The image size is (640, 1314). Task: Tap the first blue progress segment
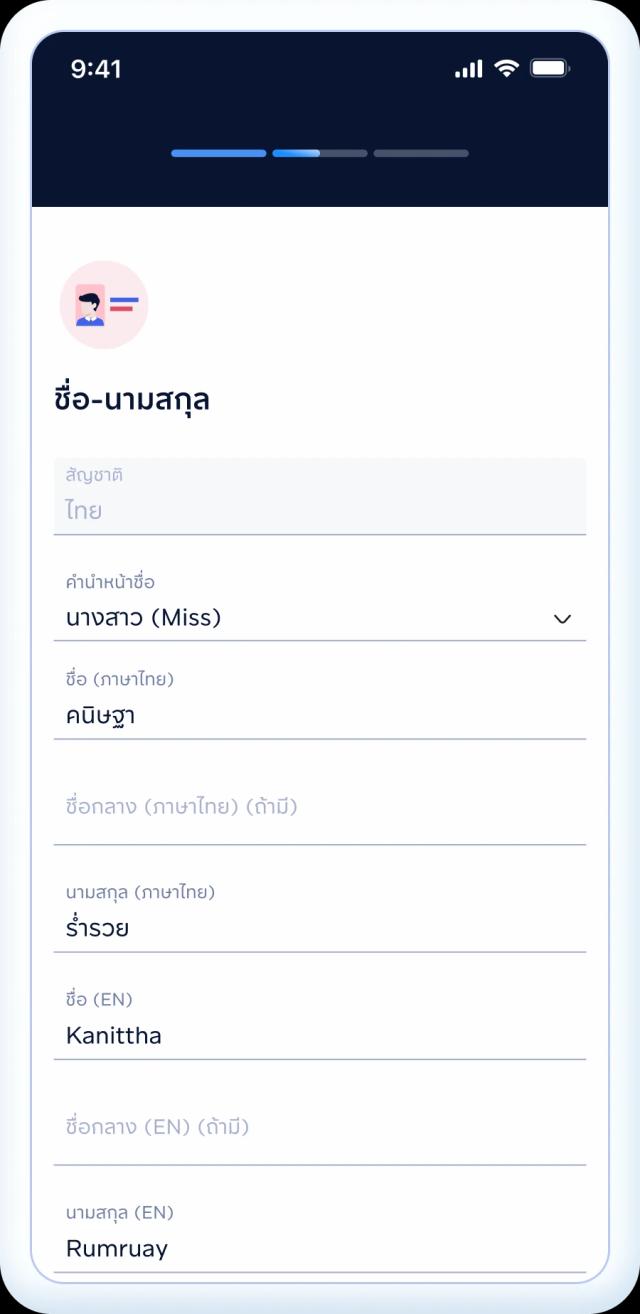pyautogui.click(x=218, y=153)
